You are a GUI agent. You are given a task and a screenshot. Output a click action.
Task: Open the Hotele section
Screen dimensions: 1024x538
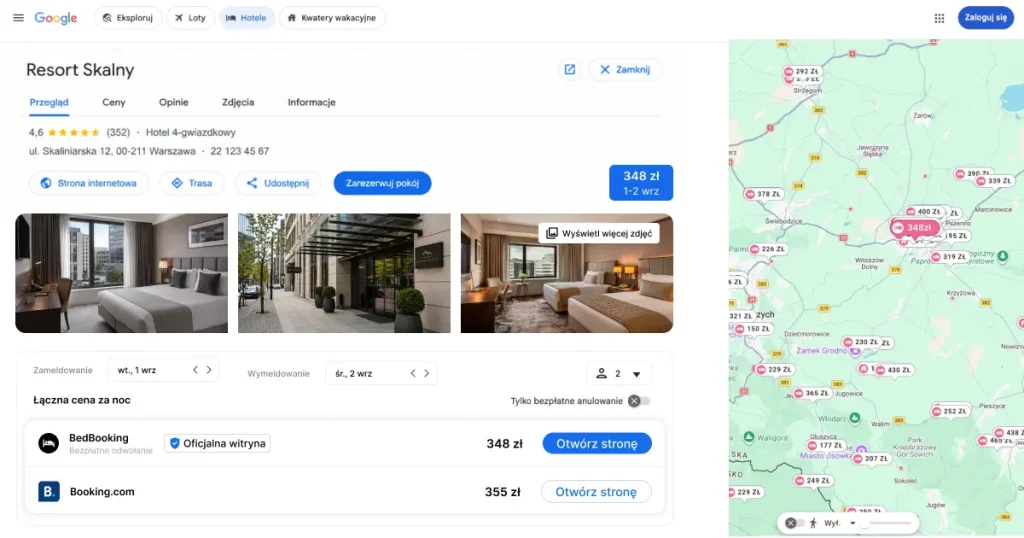point(246,18)
